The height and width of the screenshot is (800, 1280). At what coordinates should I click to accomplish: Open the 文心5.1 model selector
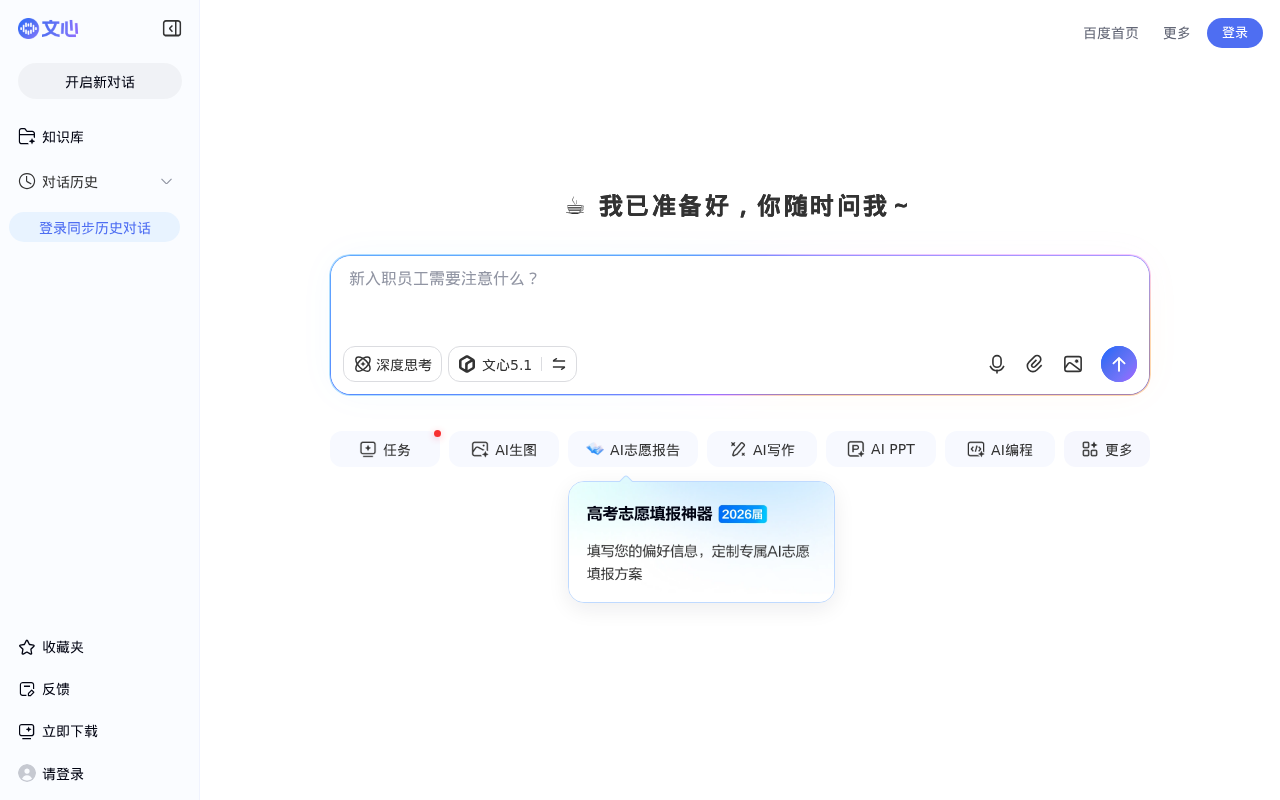(512, 364)
